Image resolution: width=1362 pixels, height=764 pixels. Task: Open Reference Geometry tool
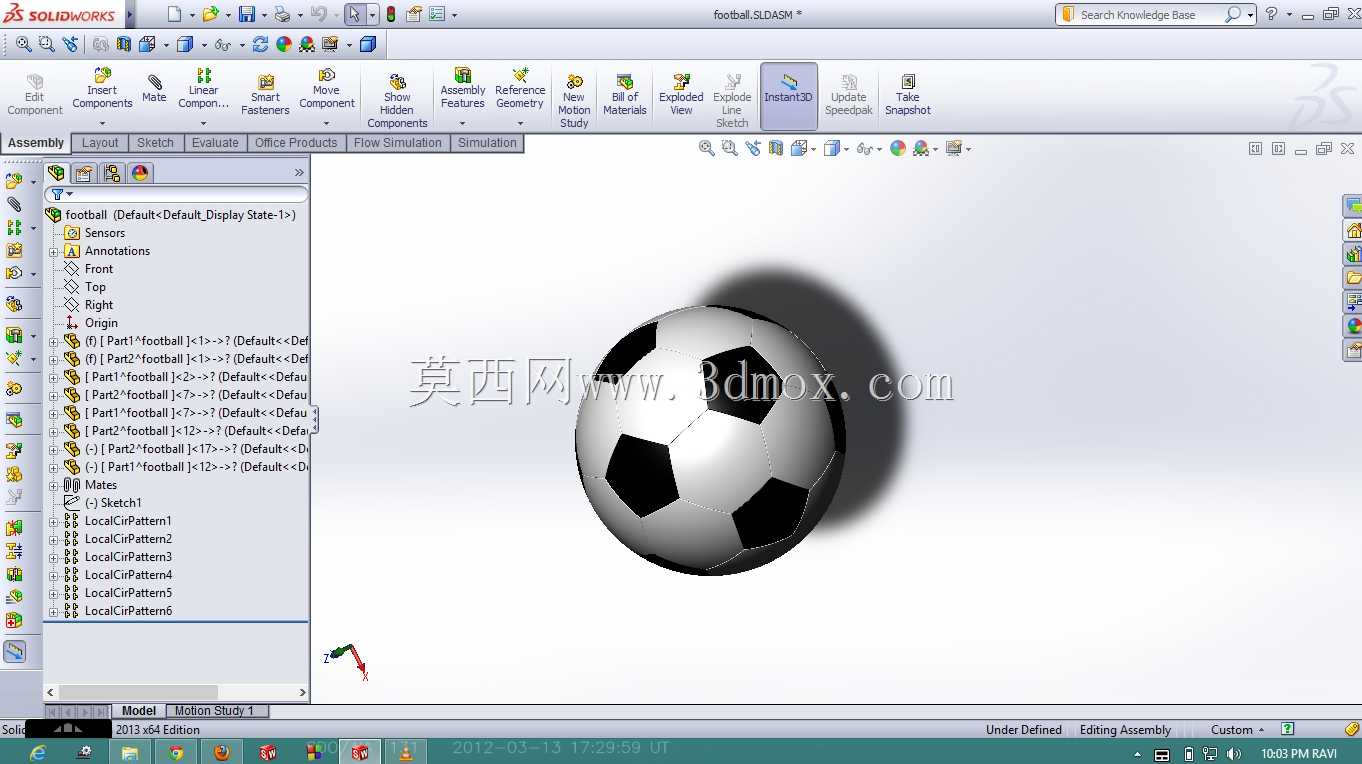tap(520, 88)
